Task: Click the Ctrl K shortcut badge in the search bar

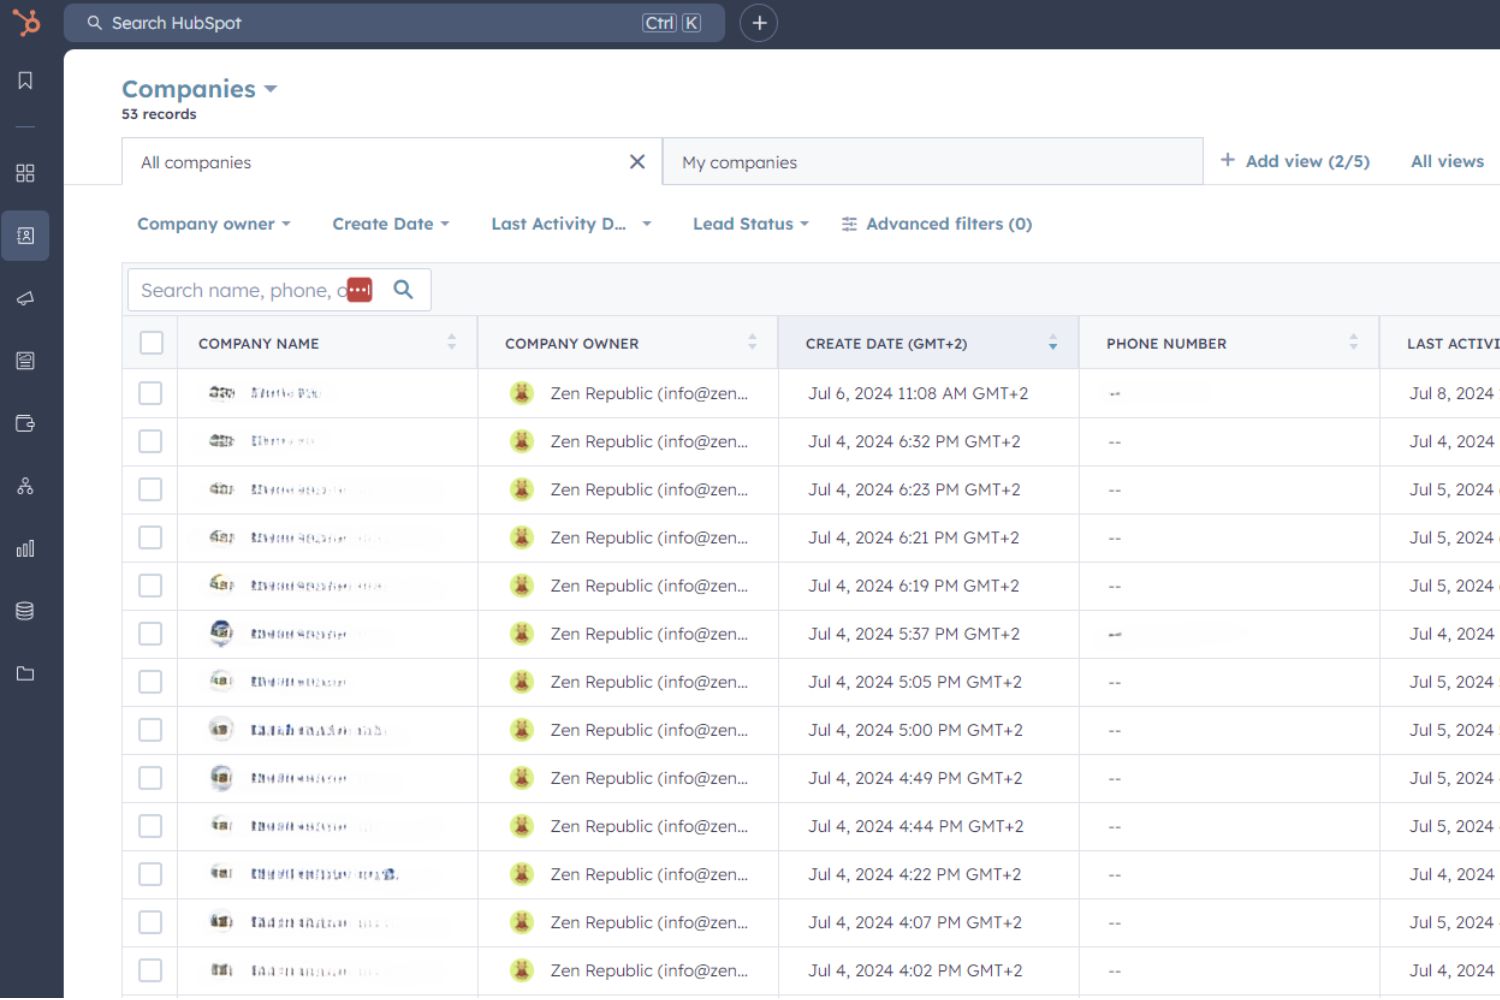Action: coord(671,23)
